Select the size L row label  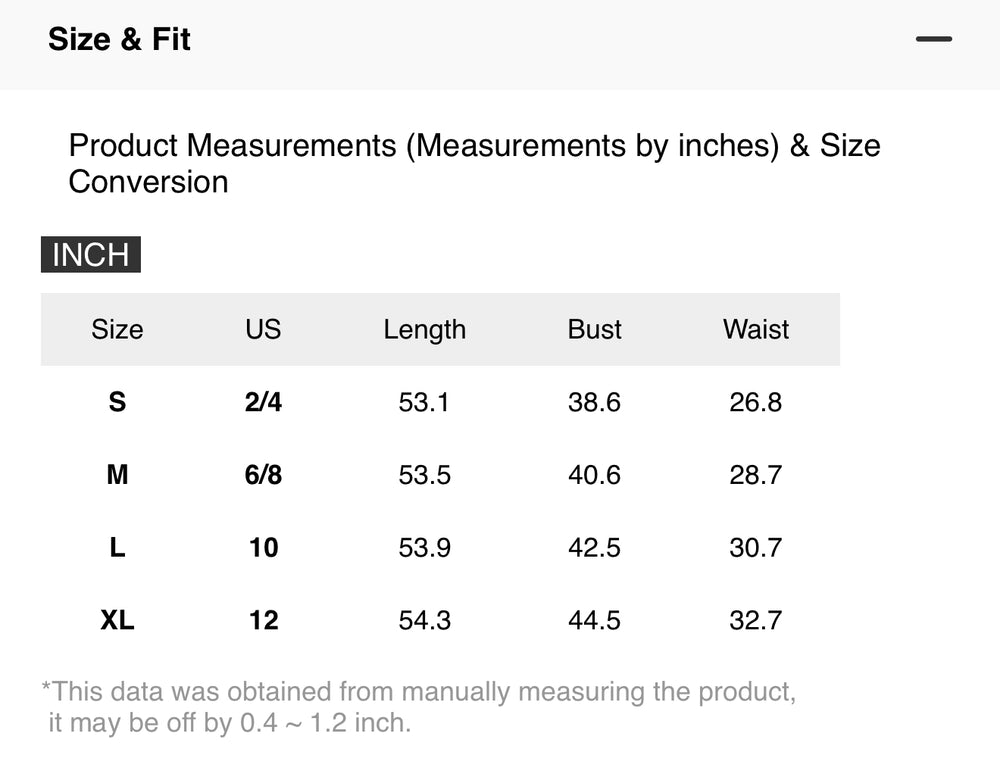117,548
